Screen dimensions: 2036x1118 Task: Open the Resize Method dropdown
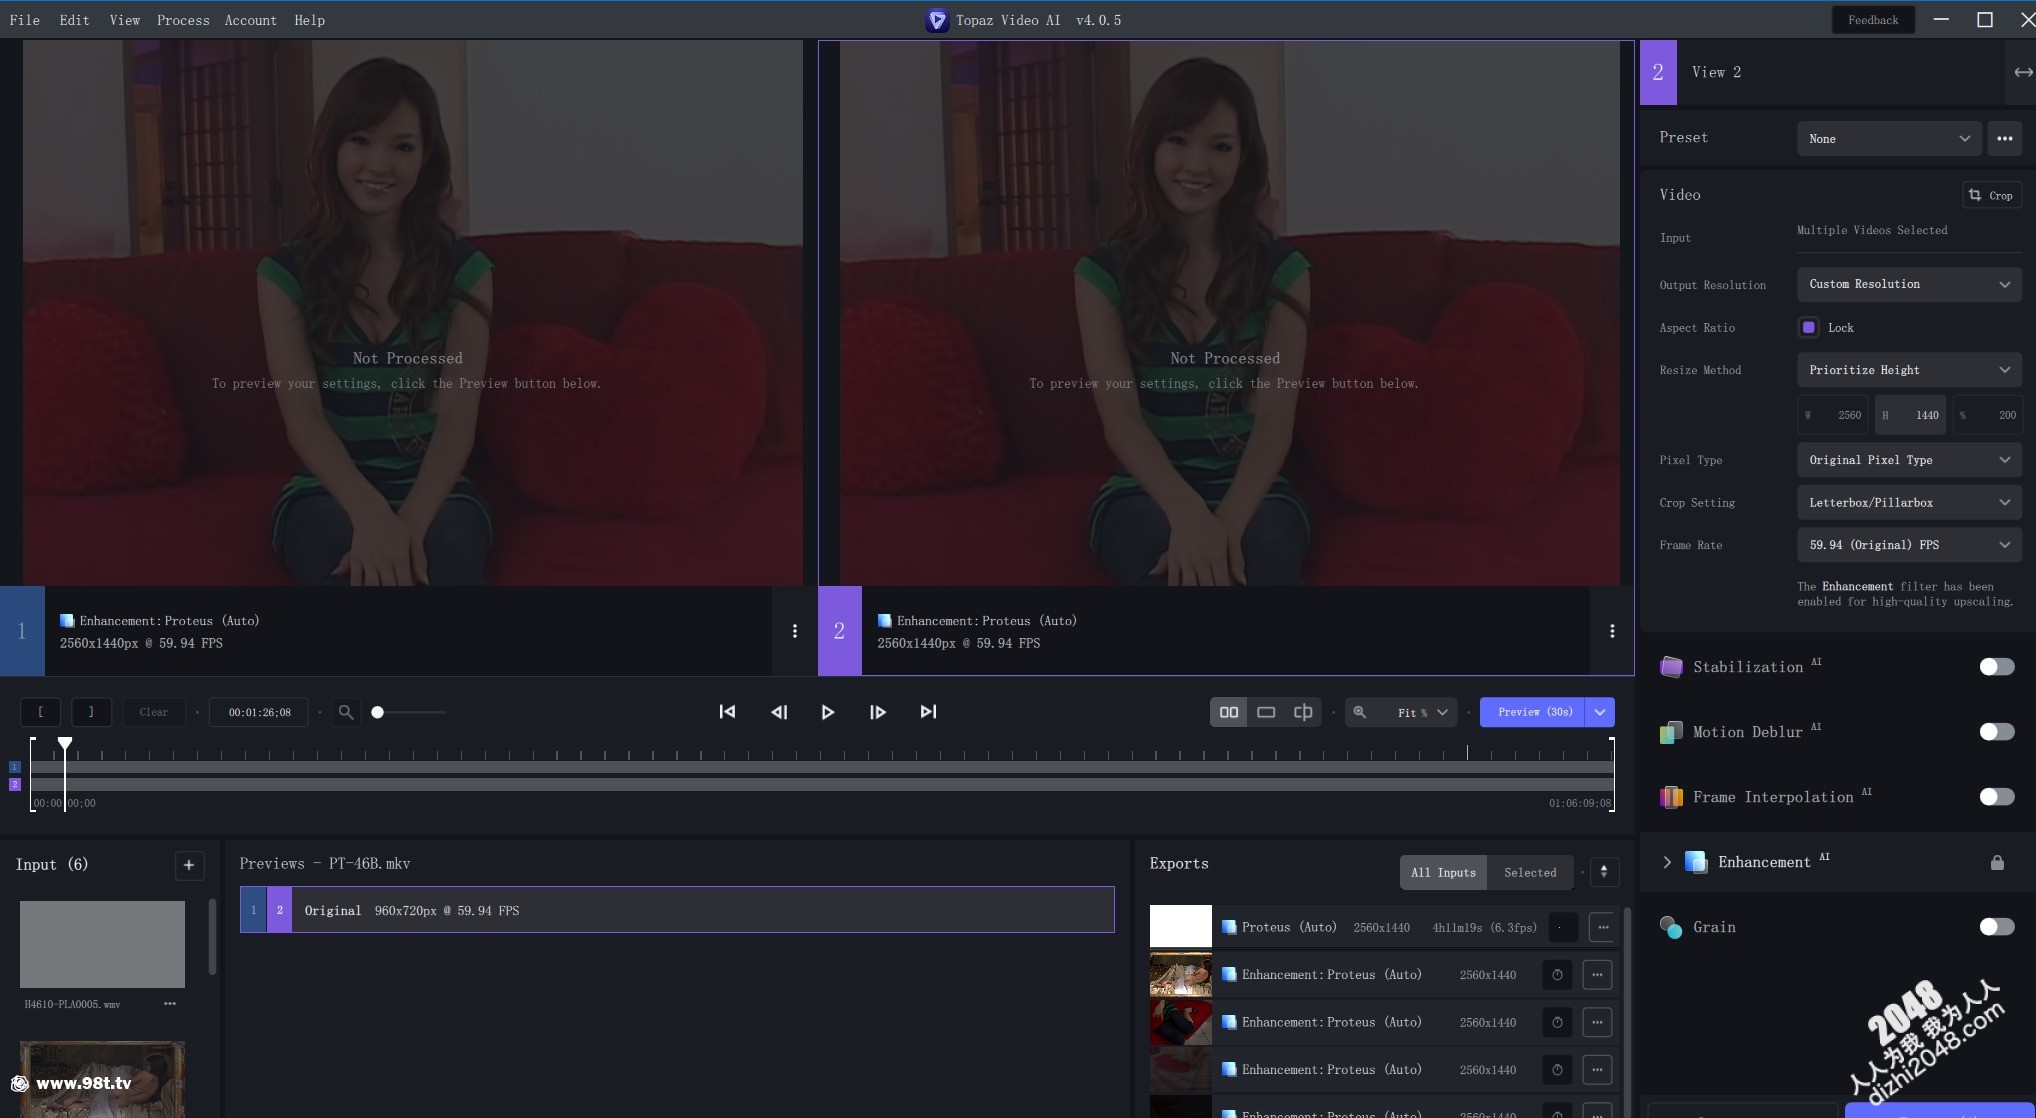1909,370
